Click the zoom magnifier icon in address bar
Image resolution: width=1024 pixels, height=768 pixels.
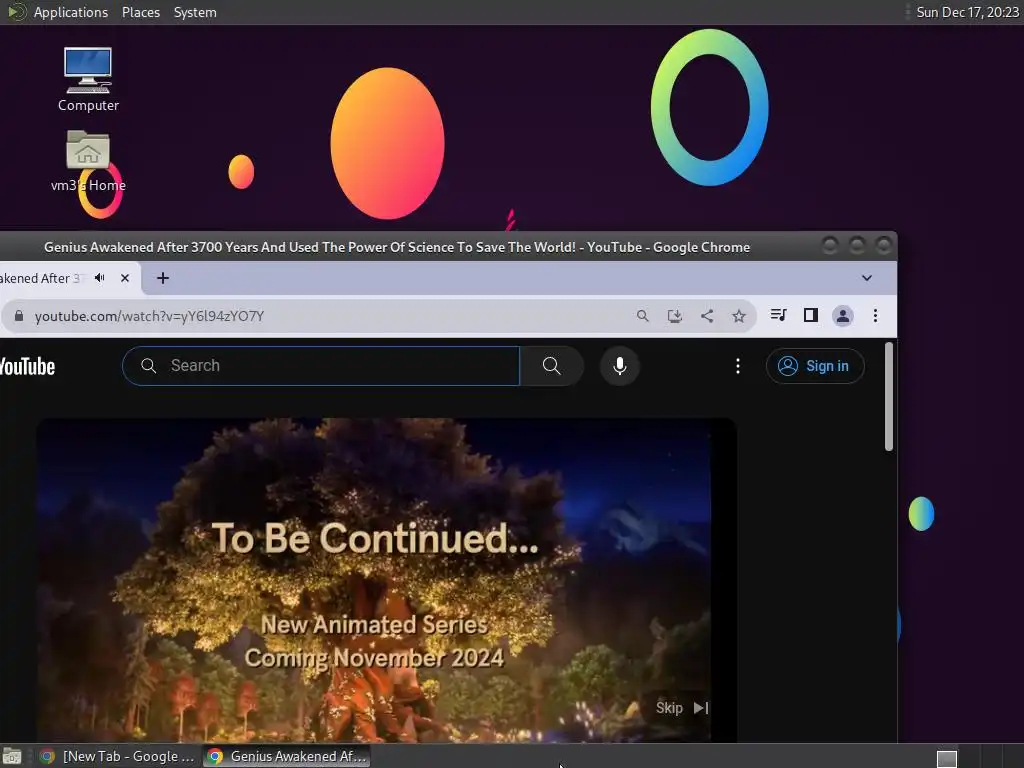point(643,316)
